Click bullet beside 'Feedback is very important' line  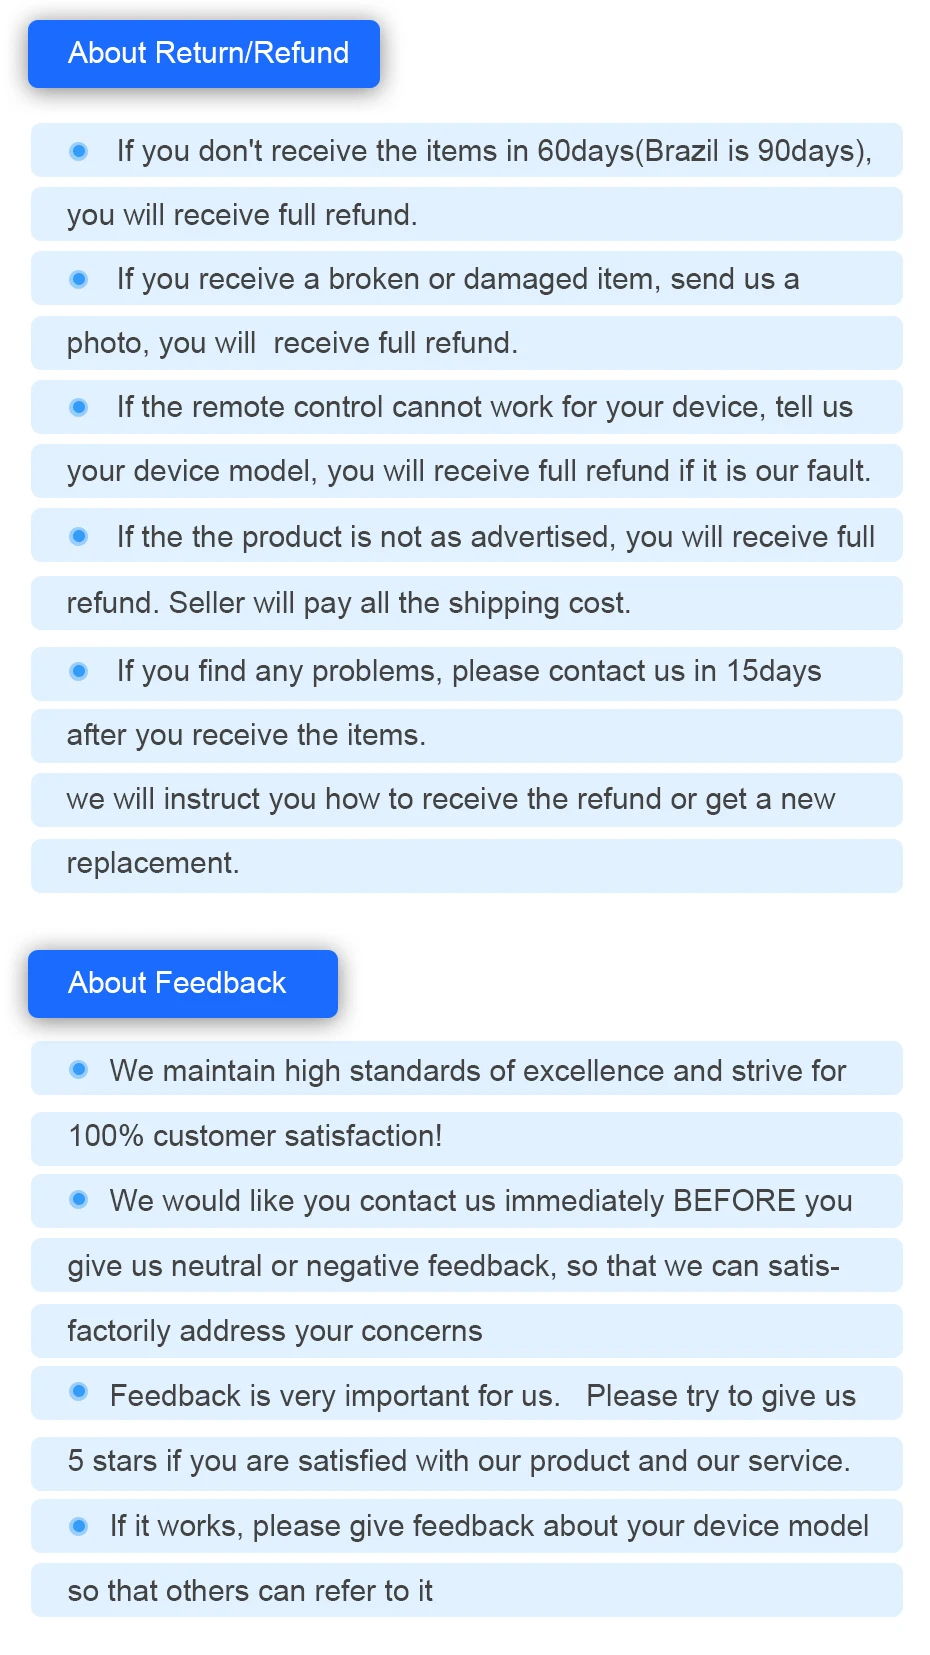point(79,1392)
